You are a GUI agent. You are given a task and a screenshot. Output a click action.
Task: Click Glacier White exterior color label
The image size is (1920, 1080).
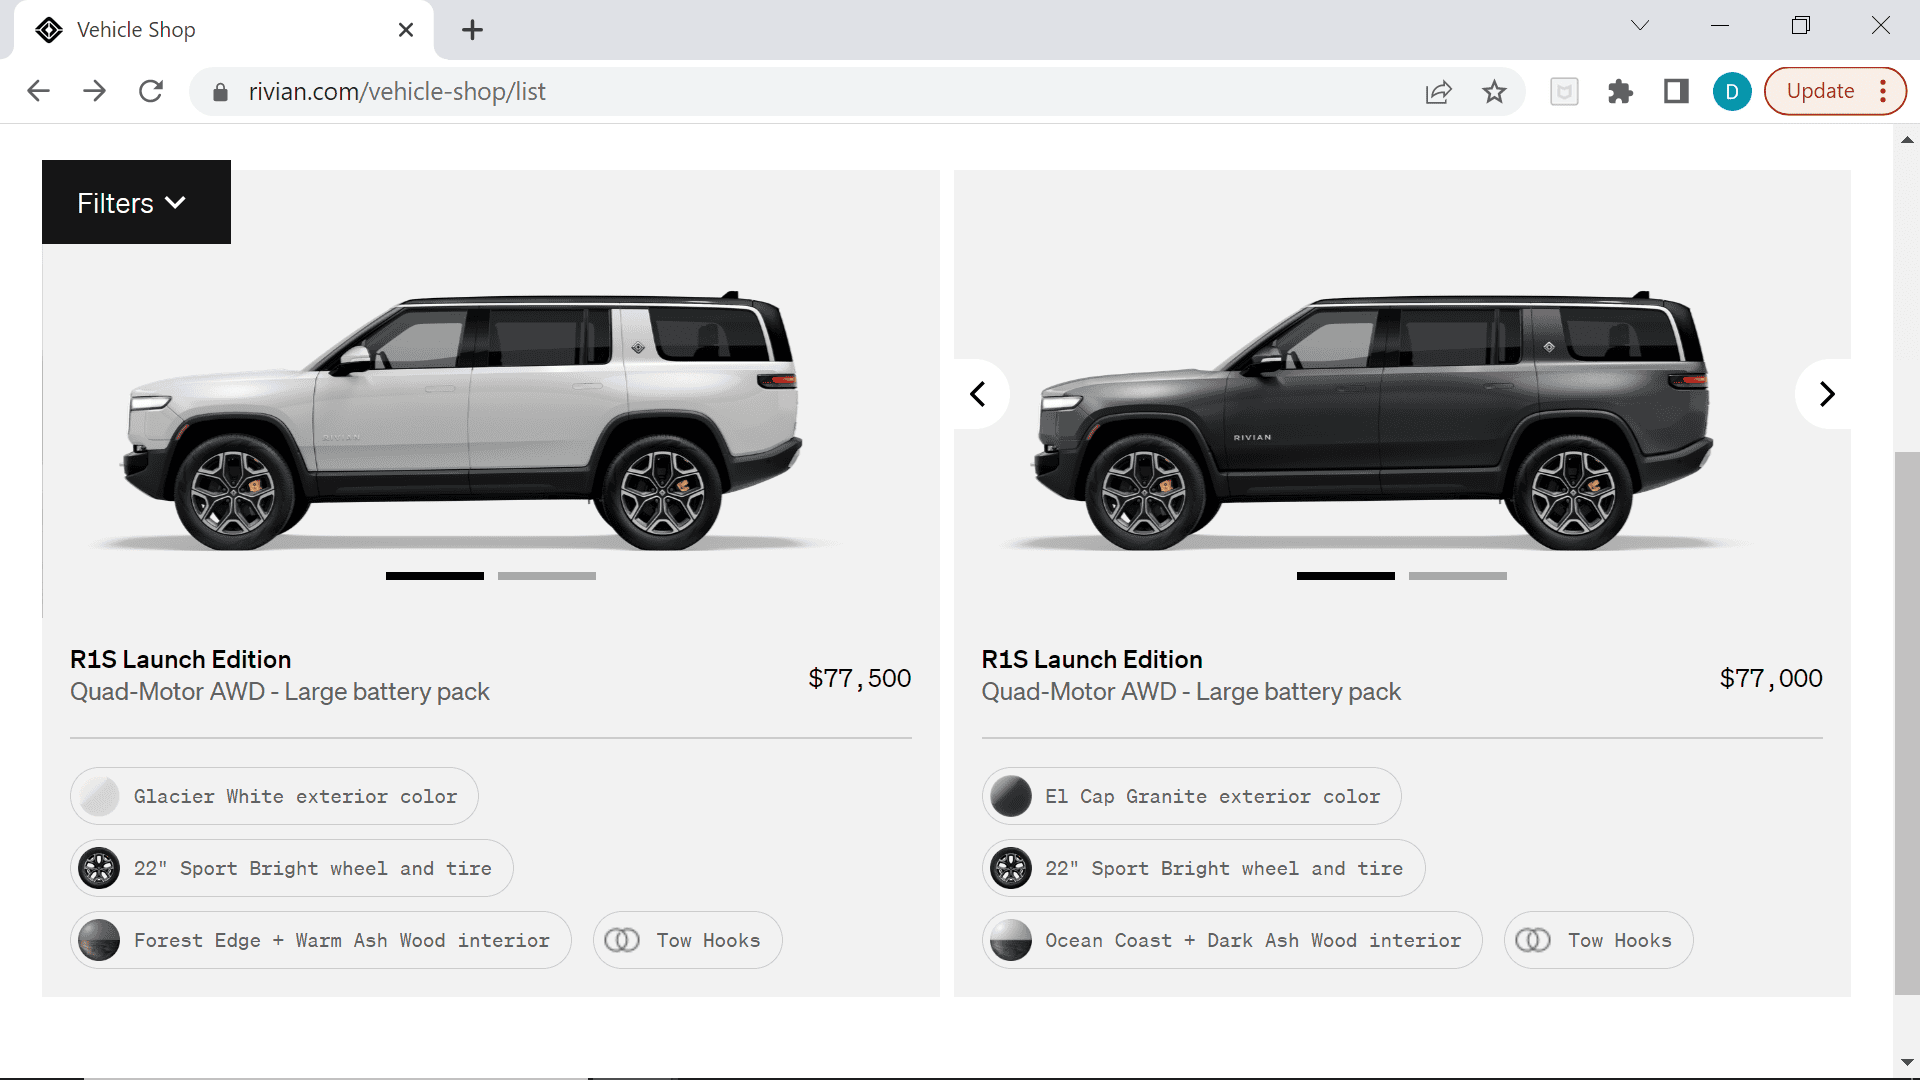pyautogui.click(x=296, y=797)
